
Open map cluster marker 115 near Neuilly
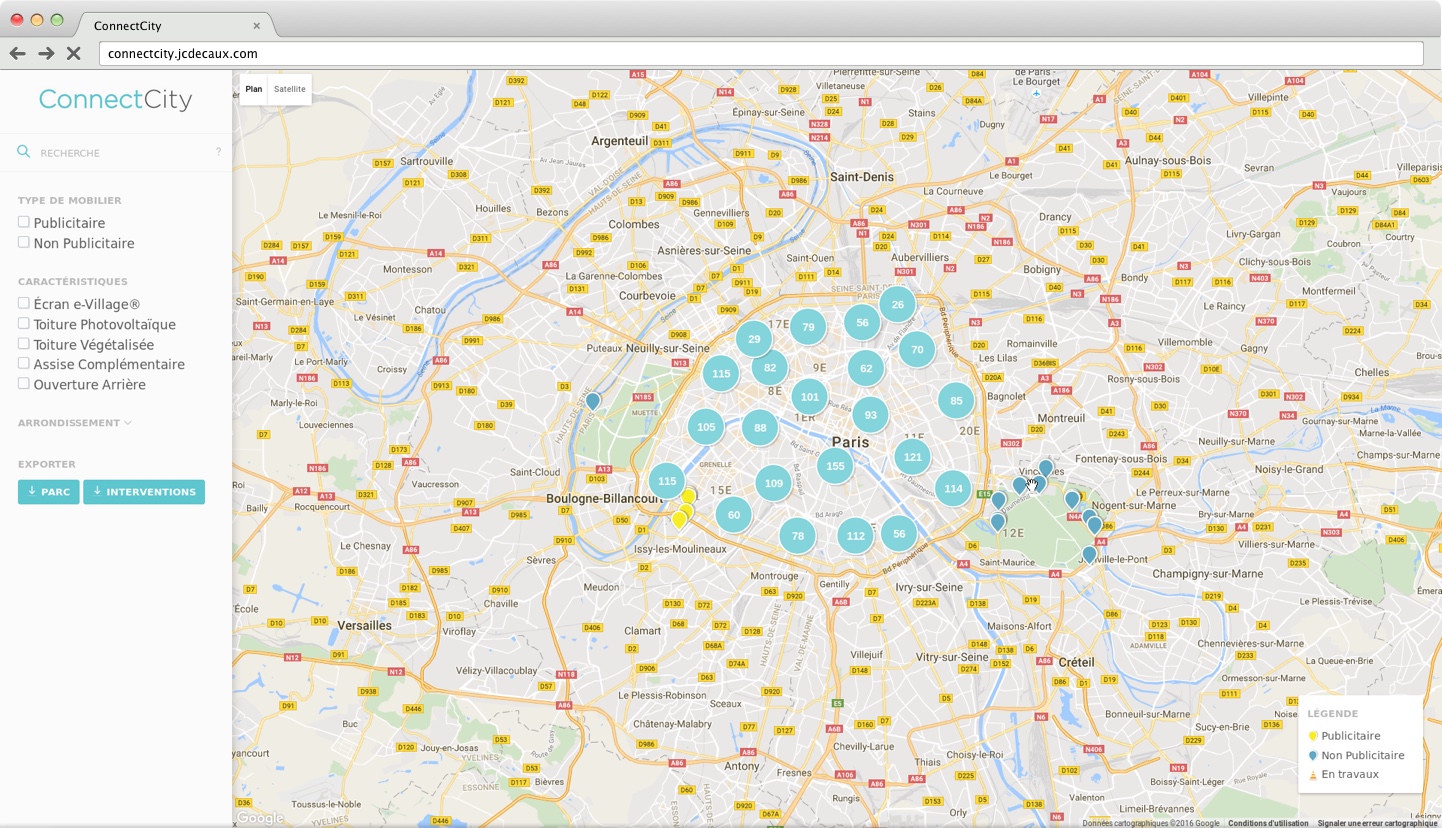pos(721,373)
